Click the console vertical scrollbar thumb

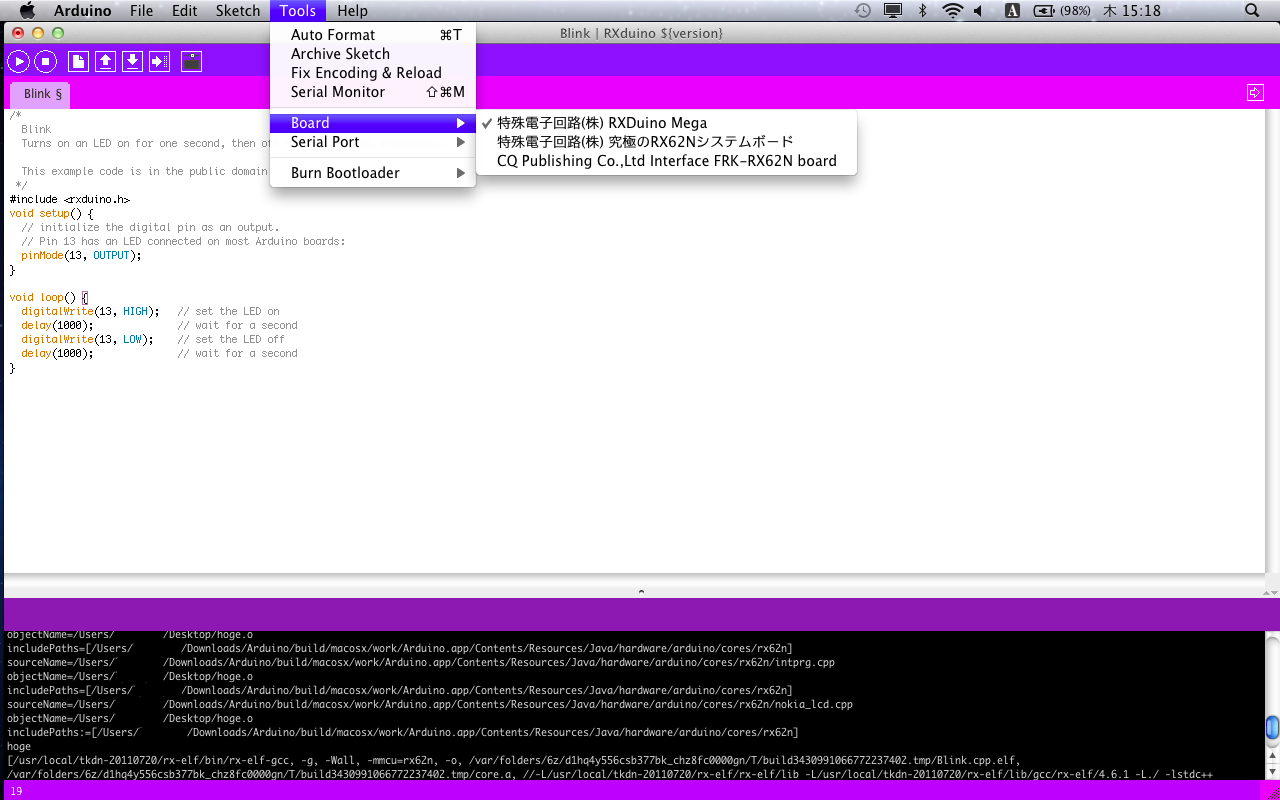click(x=1272, y=727)
